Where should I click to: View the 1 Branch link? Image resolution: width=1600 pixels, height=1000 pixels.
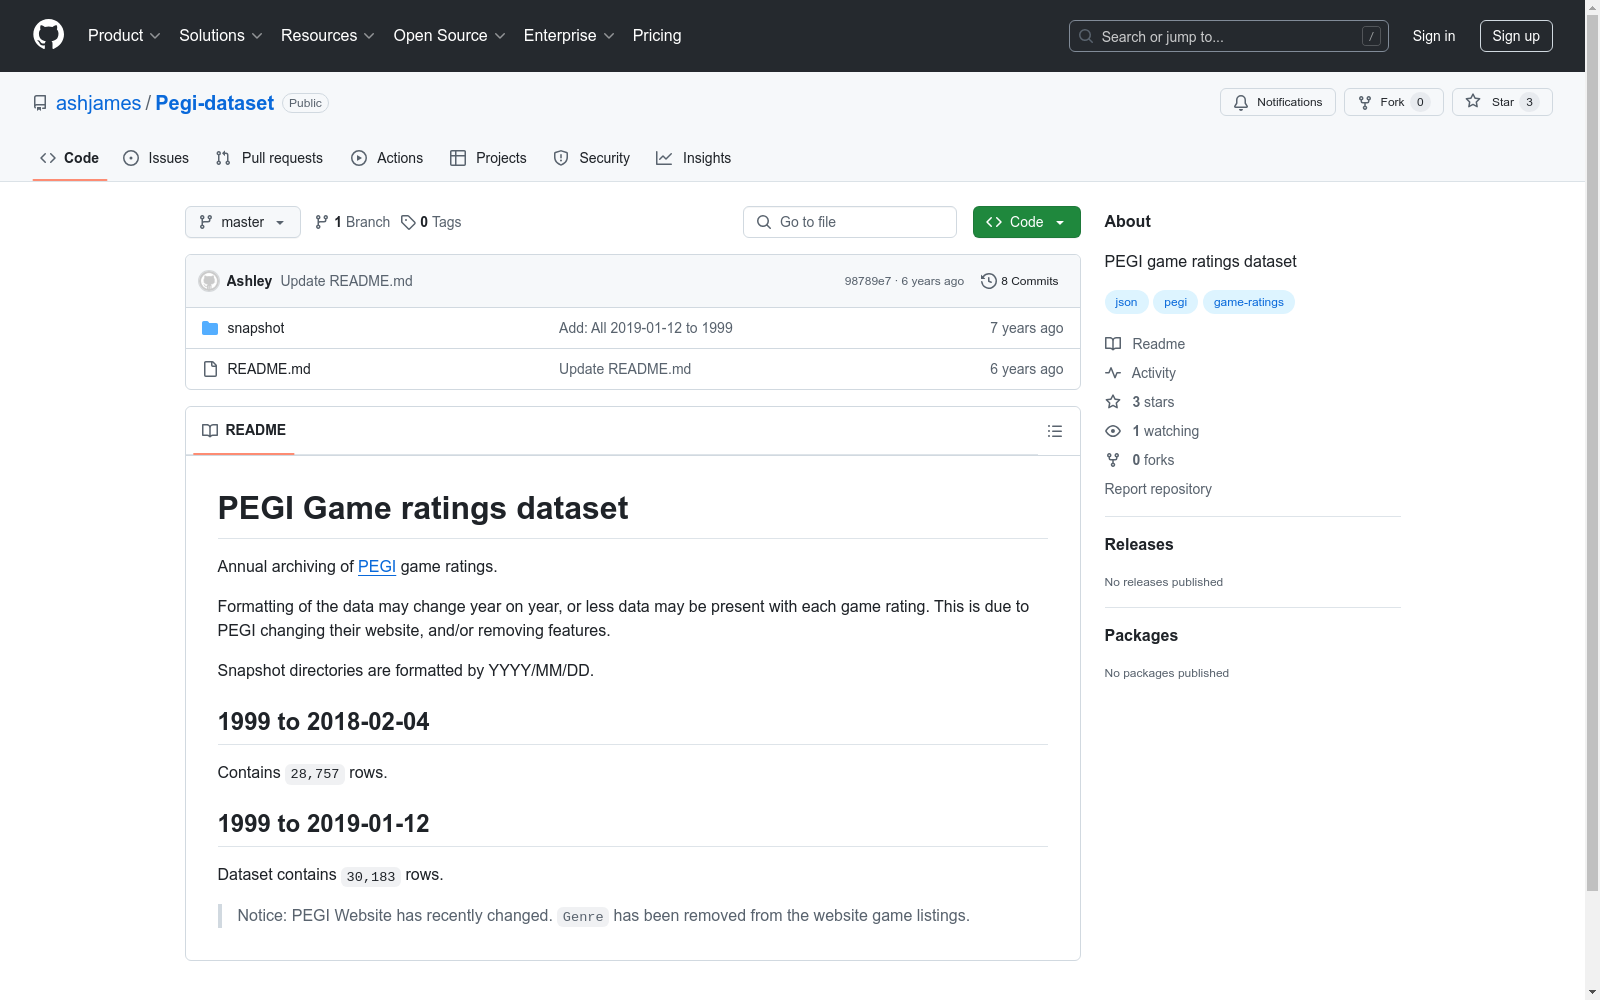(353, 222)
